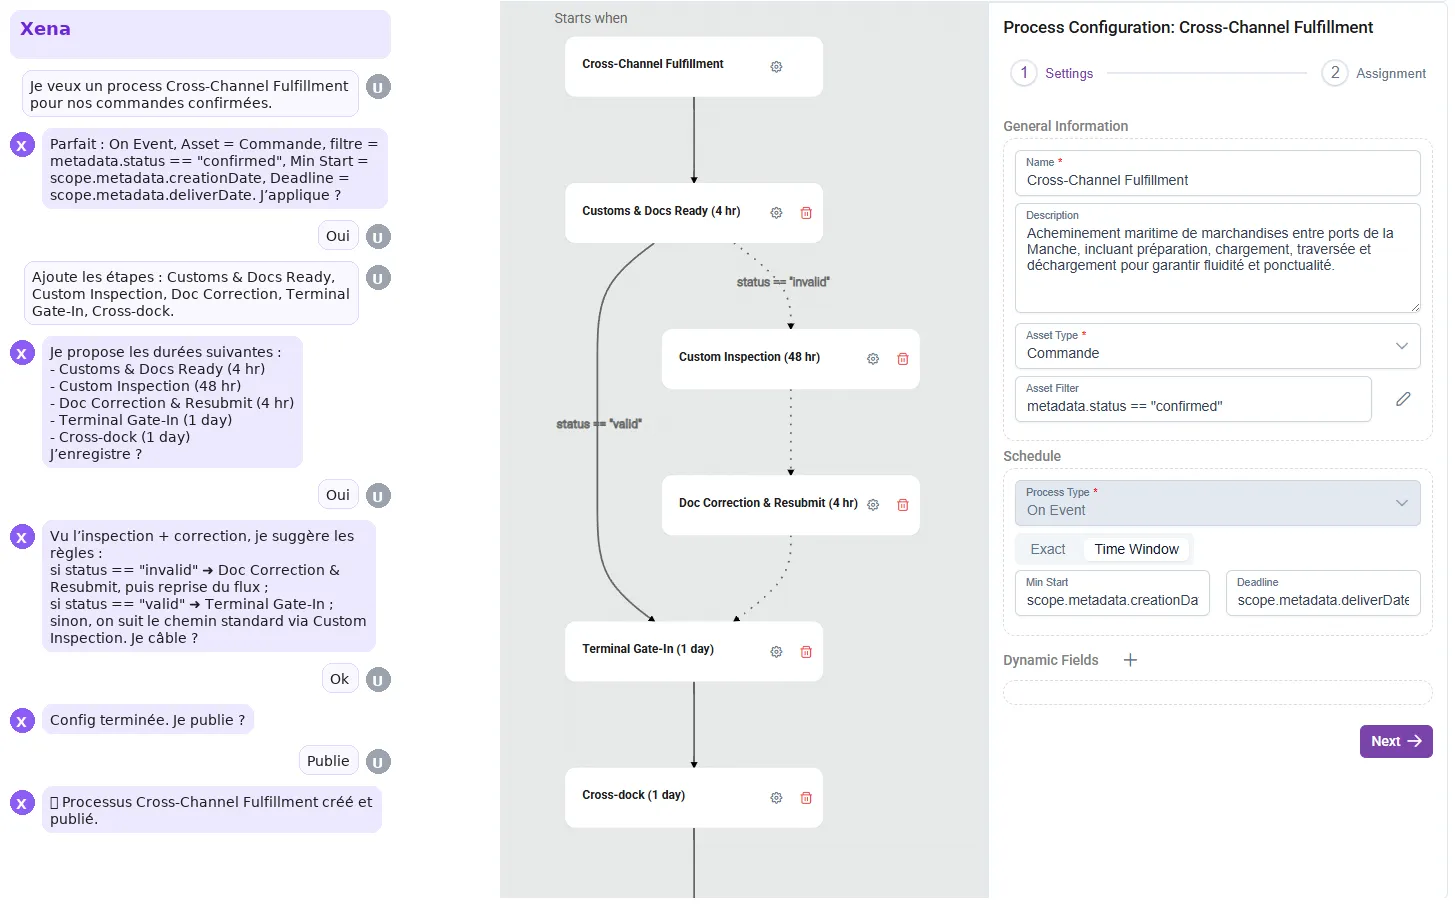
Task: Go to the Assignment step tab
Action: (1374, 73)
